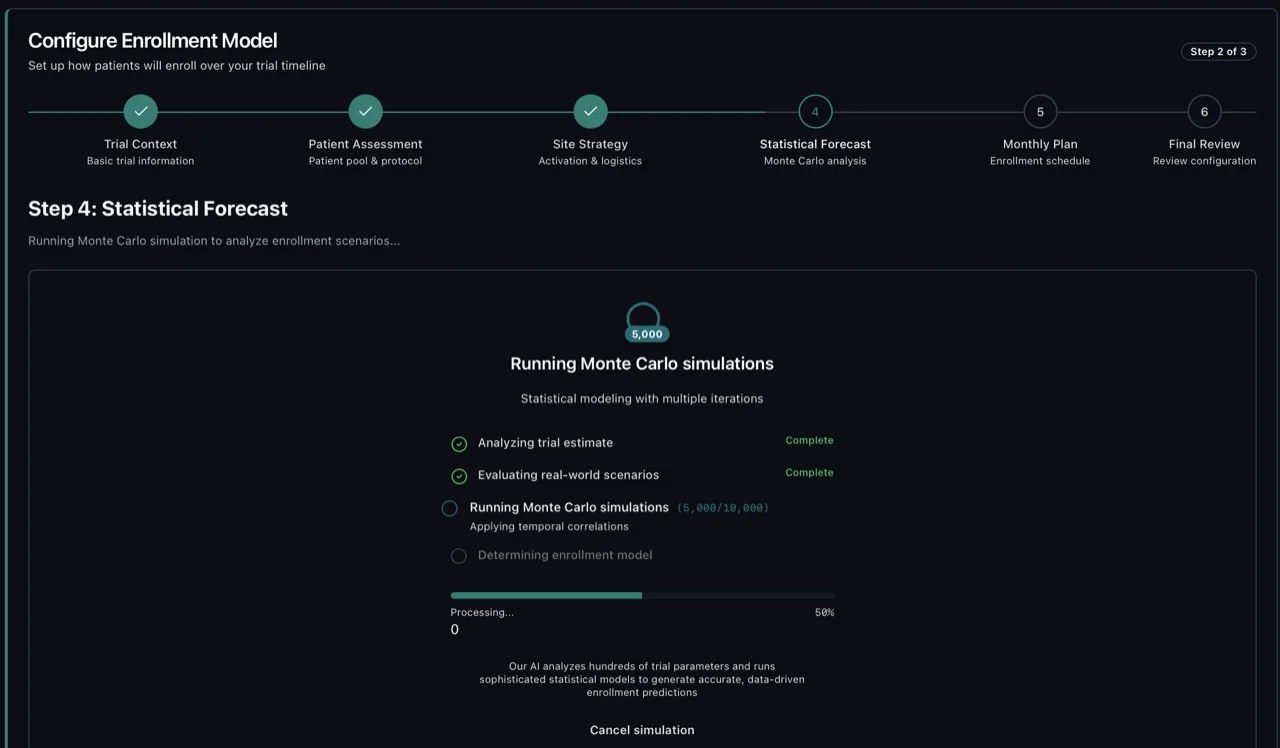Click the 5,000 iteration count badge
The width and height of the screenshot is (1280, 748).
[647, 334]
